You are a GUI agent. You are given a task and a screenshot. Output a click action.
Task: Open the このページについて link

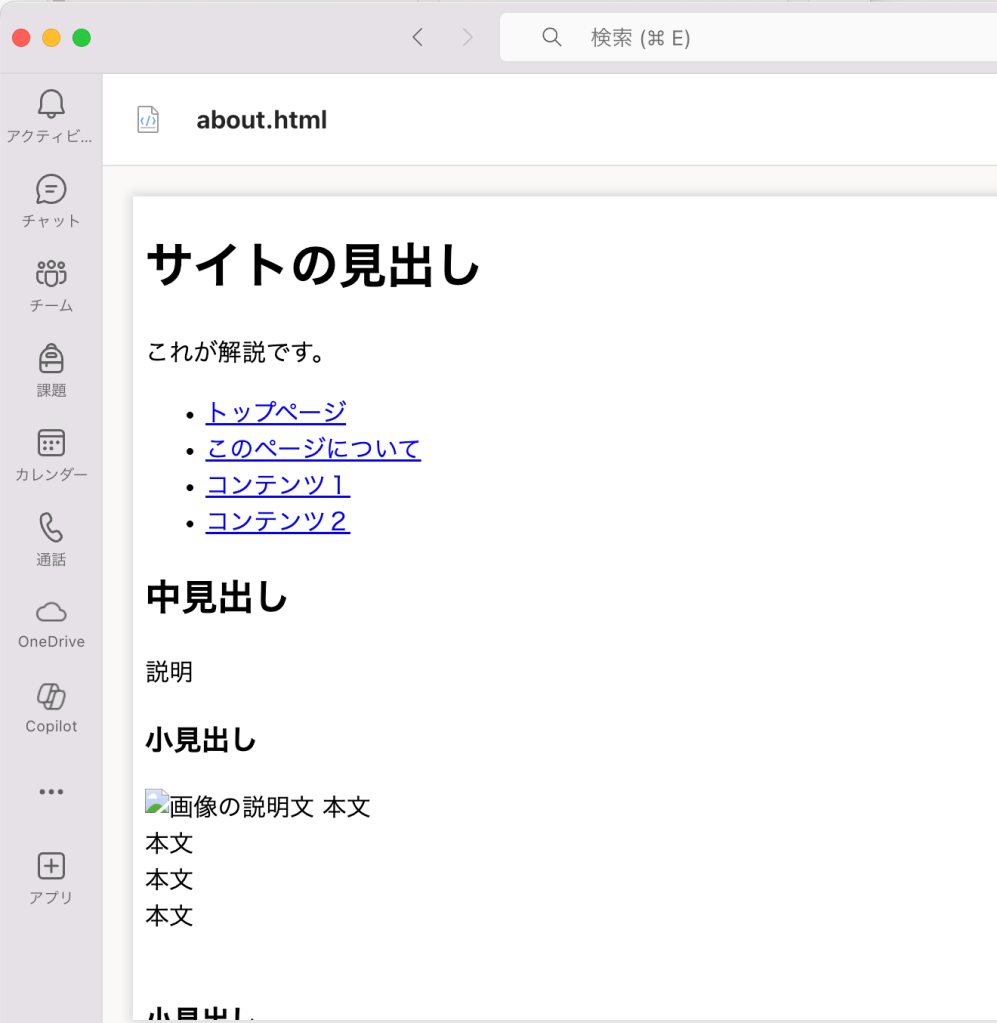point(313,449)
